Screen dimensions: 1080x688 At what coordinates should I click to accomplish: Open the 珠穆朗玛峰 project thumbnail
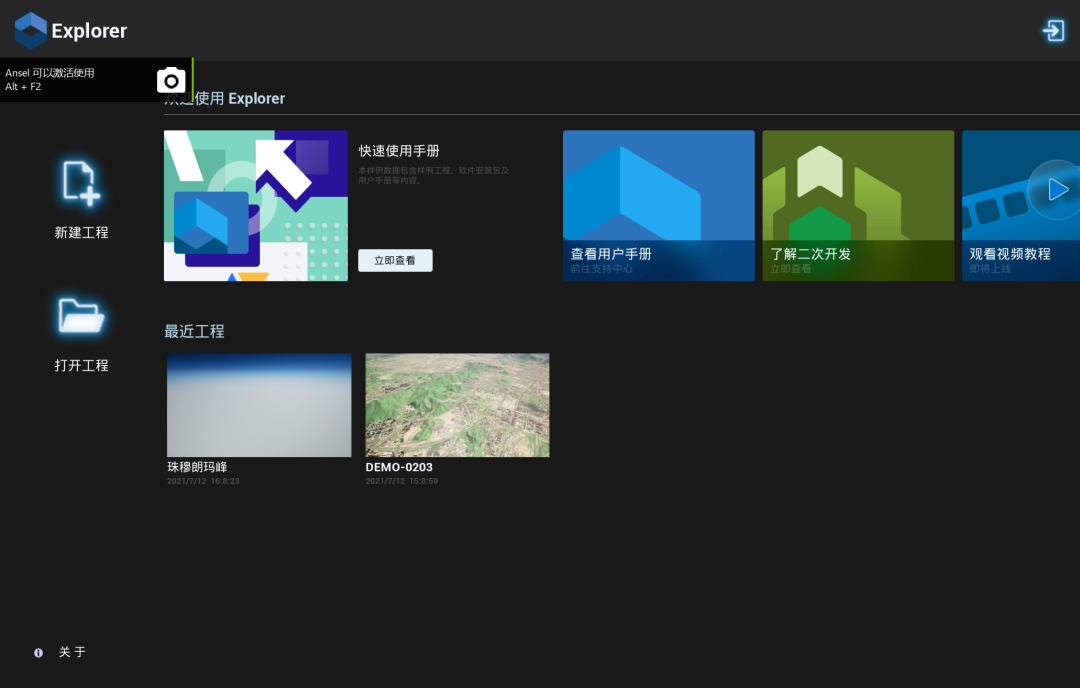(258, 405)
